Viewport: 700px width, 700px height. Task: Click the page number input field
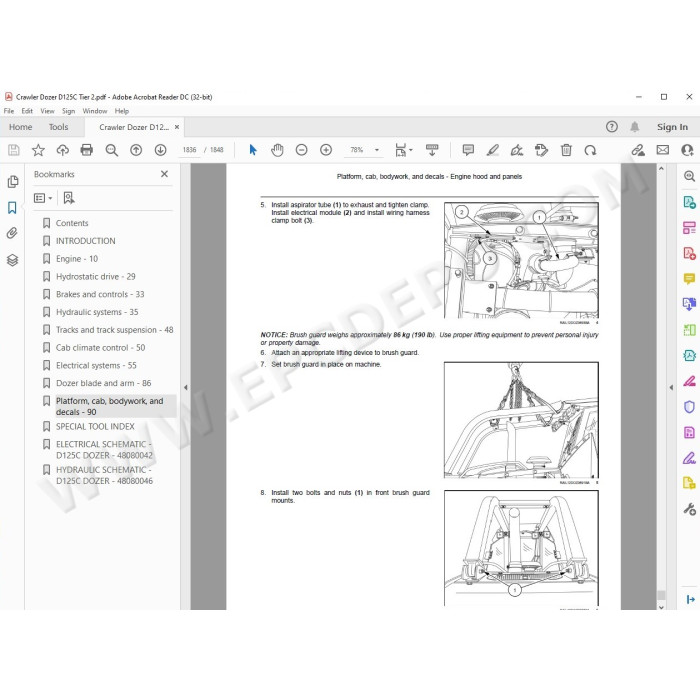pos(189,150)
